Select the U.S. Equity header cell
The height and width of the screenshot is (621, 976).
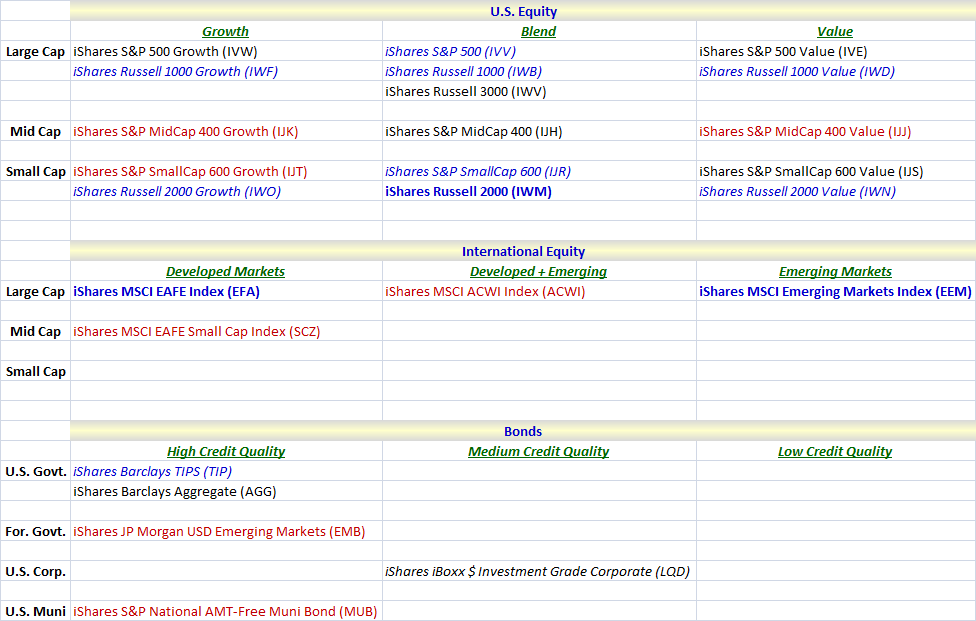pyautogui.click(x=523, y=11)
